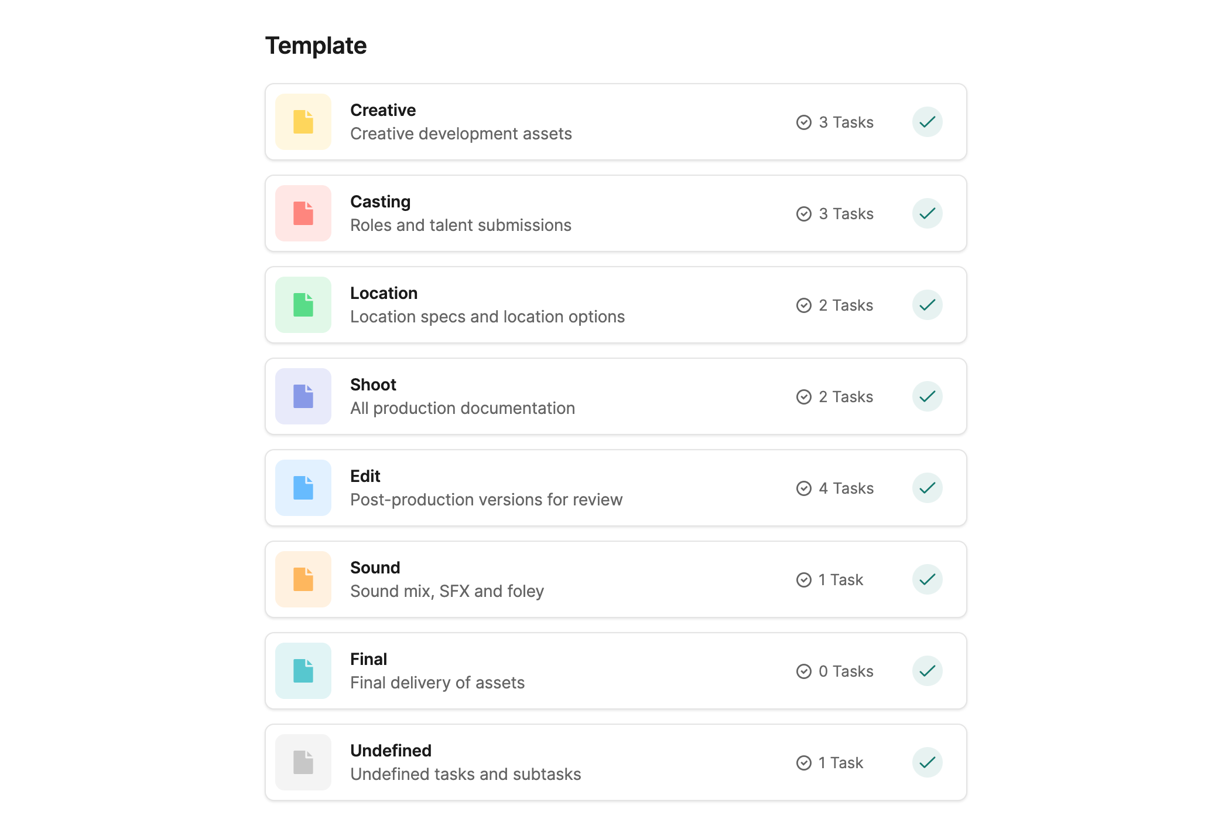The height and width of the screenshot is (833, 1232).
Task: Click the yellow Creative file icon
Action: pos(303,122)
